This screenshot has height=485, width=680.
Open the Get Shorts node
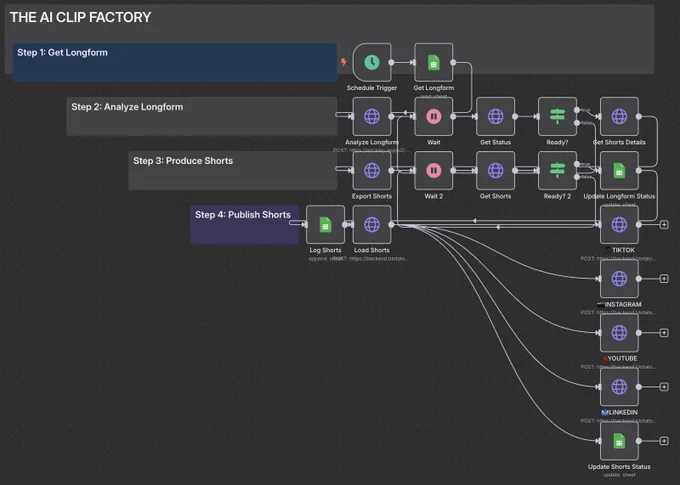(x=495, y=170)
